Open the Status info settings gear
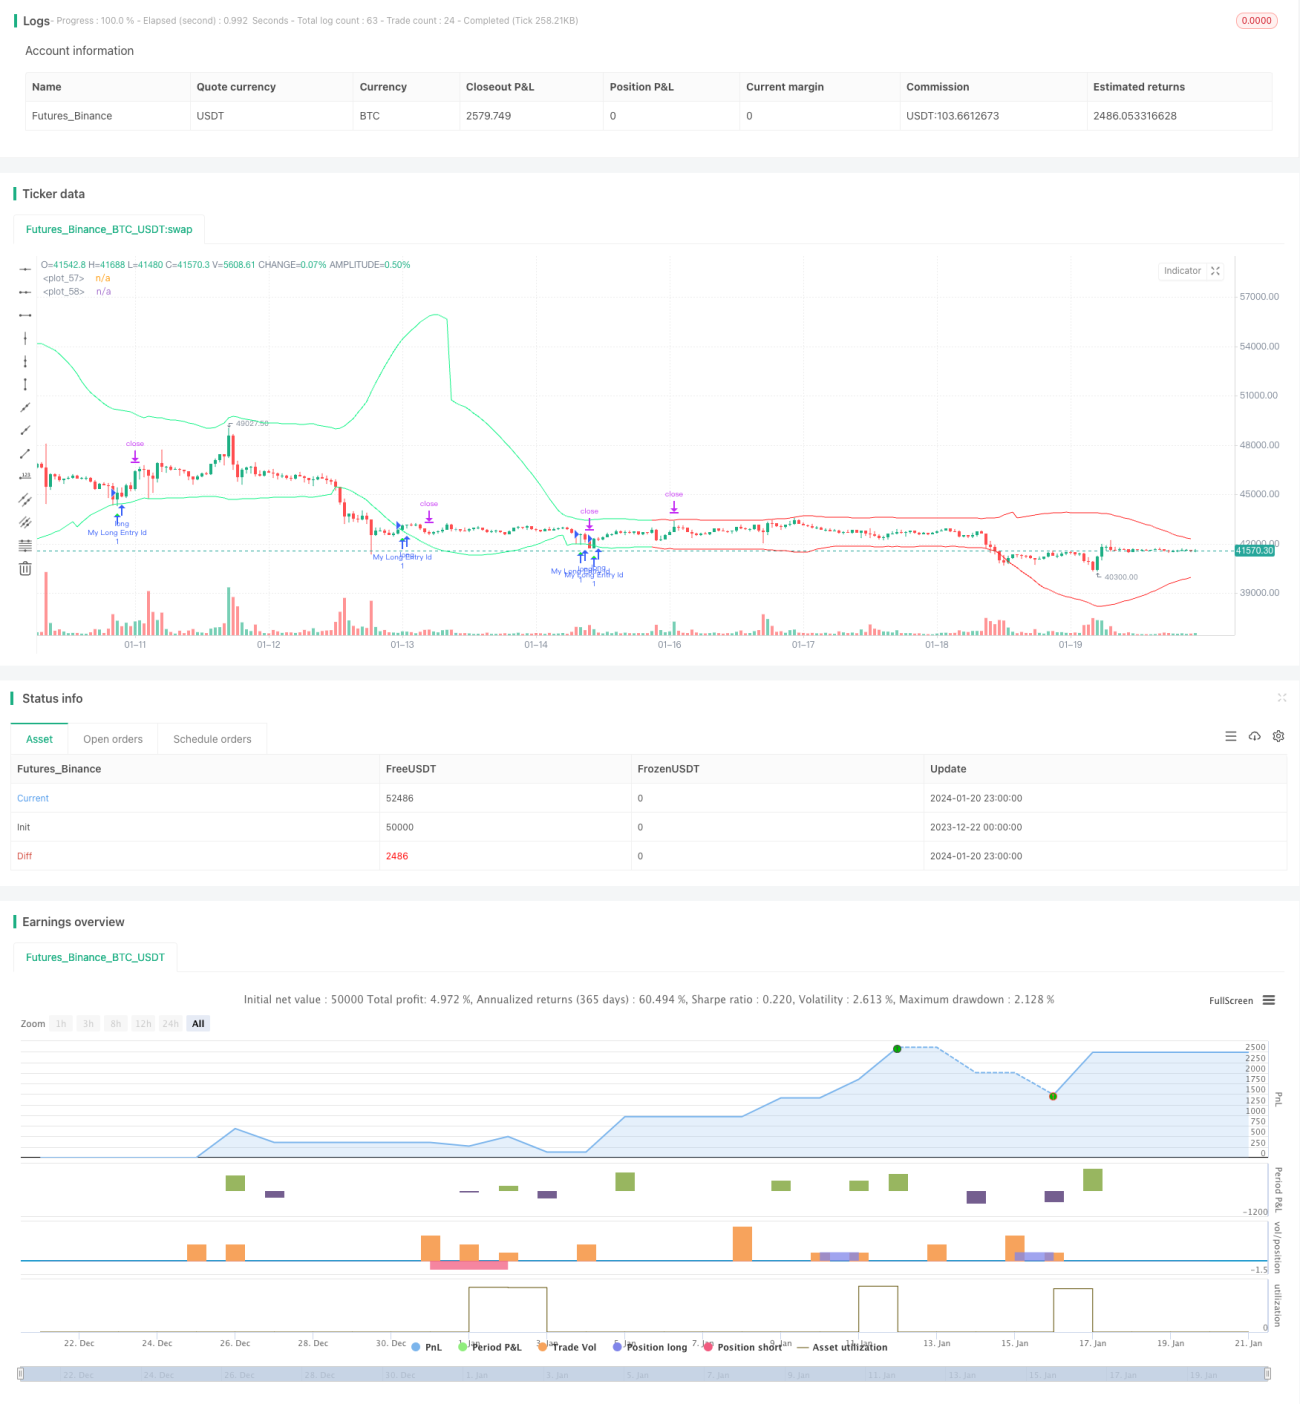 coord(1278,736)
